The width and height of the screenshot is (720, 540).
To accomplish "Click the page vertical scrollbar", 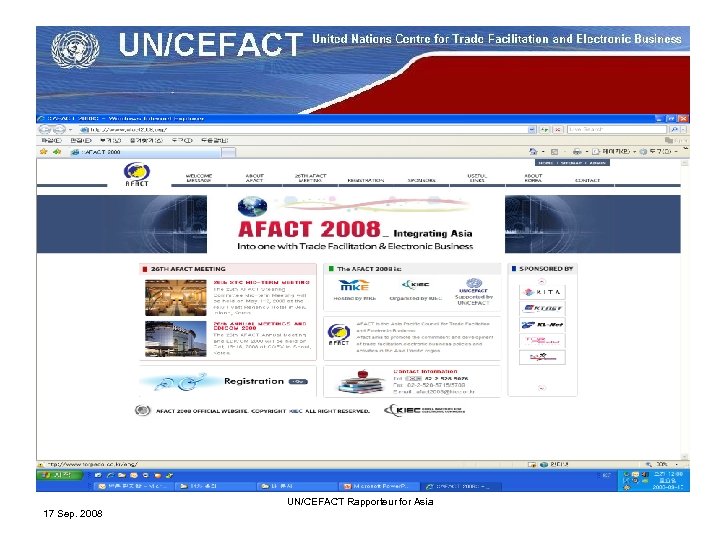I will (685, 309).
